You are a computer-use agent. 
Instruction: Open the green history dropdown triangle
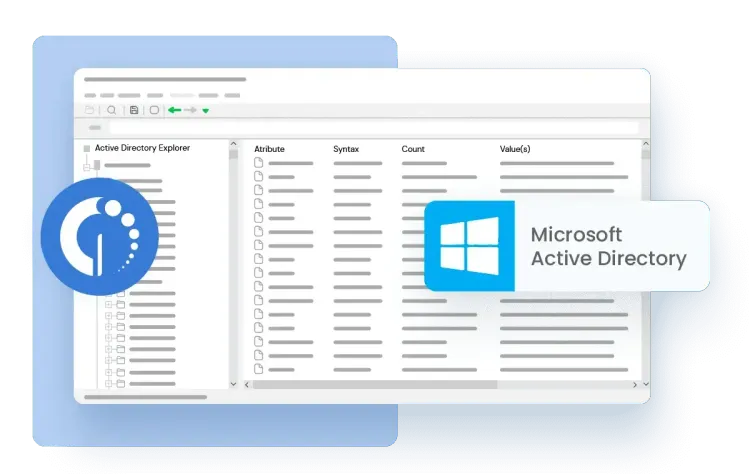pos(205,111)
